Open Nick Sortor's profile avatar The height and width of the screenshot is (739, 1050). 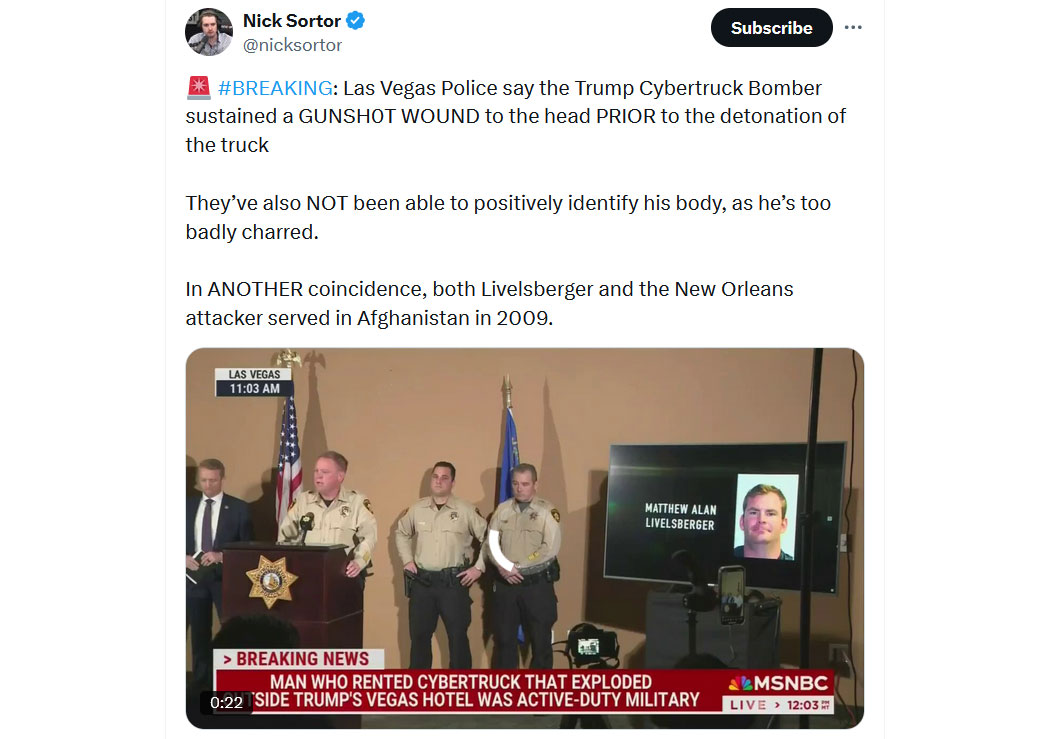209,31
